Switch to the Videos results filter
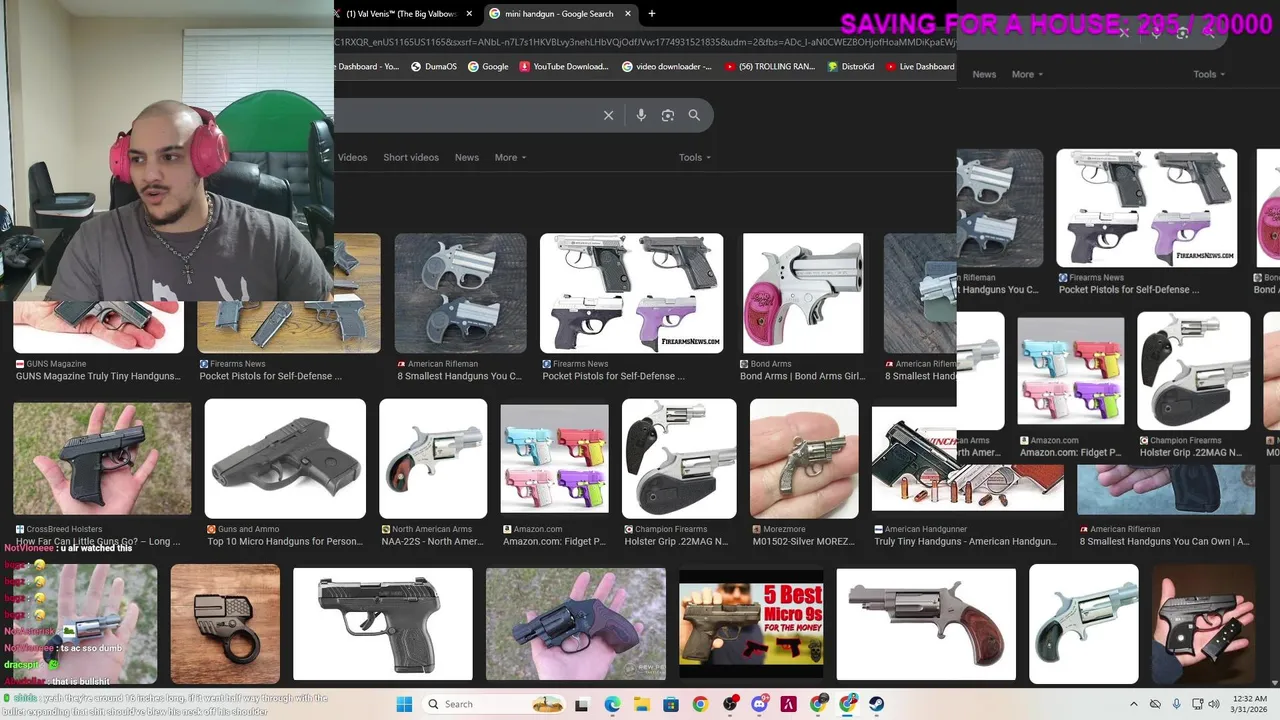The image size is (1280, 720). pos(352,157)
